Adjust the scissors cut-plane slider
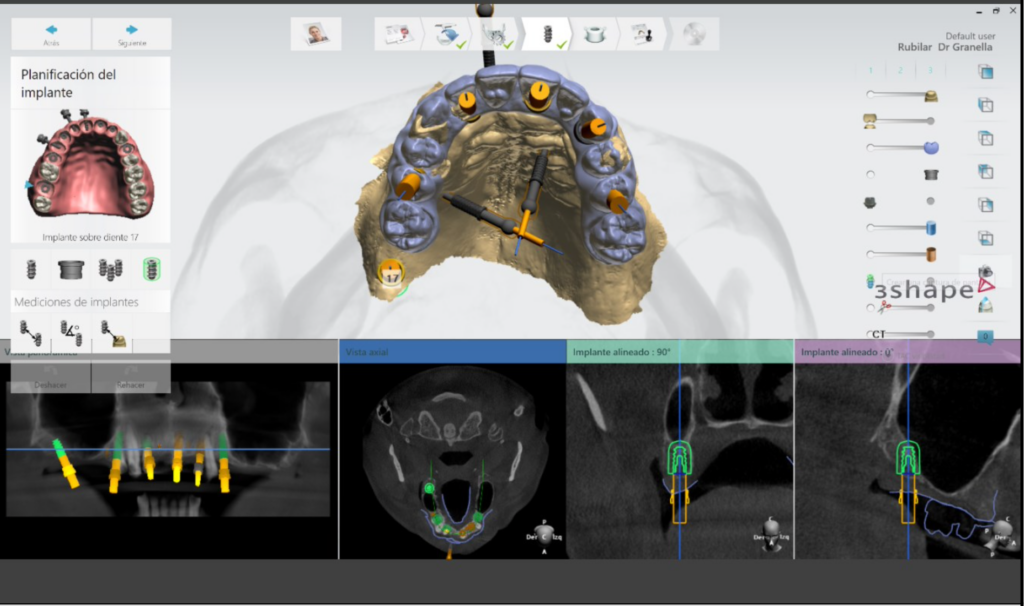 (x=901, y=307)
